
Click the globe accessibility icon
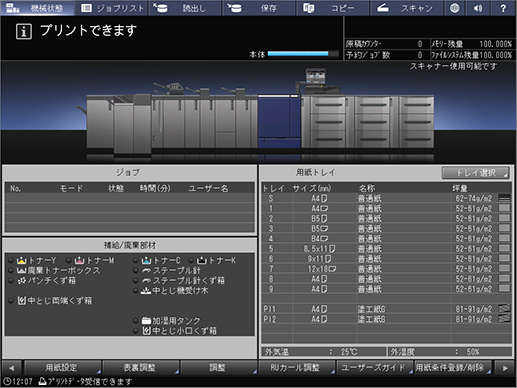[455, 8]
